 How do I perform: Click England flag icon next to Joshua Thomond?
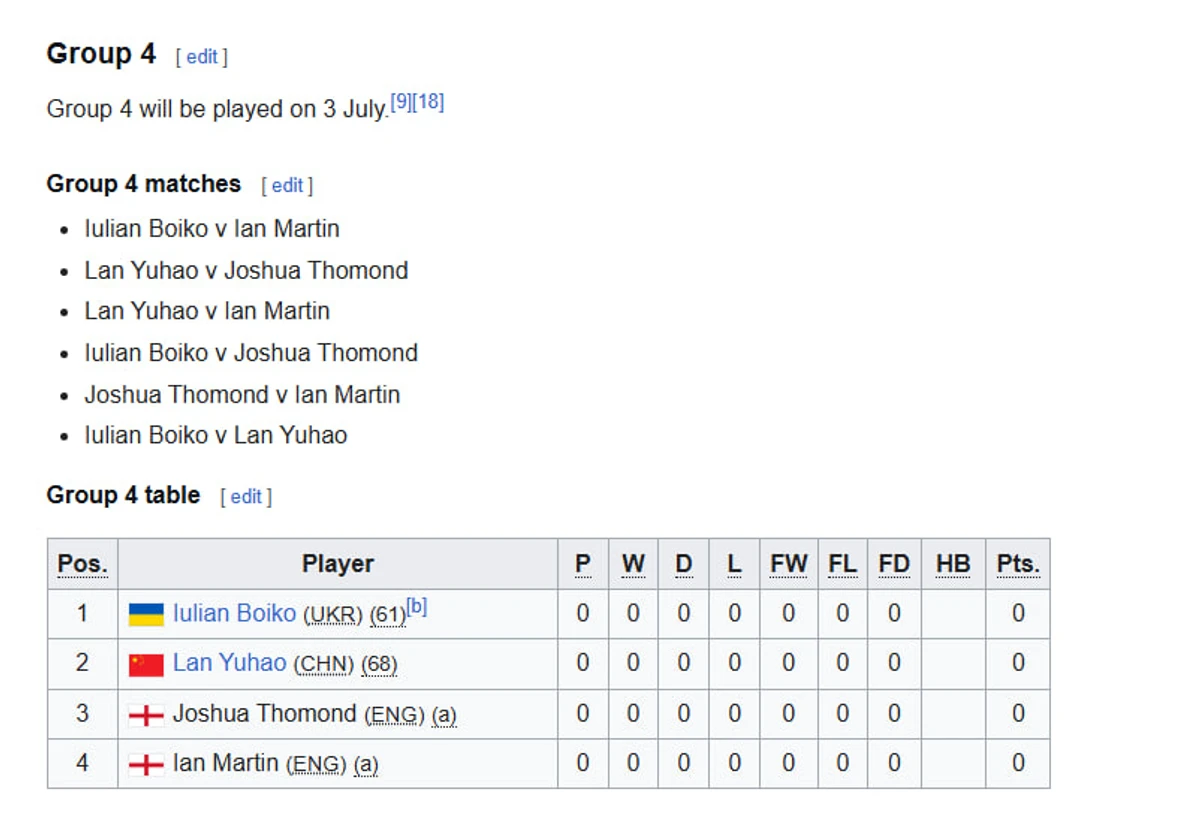coord(146,715)
